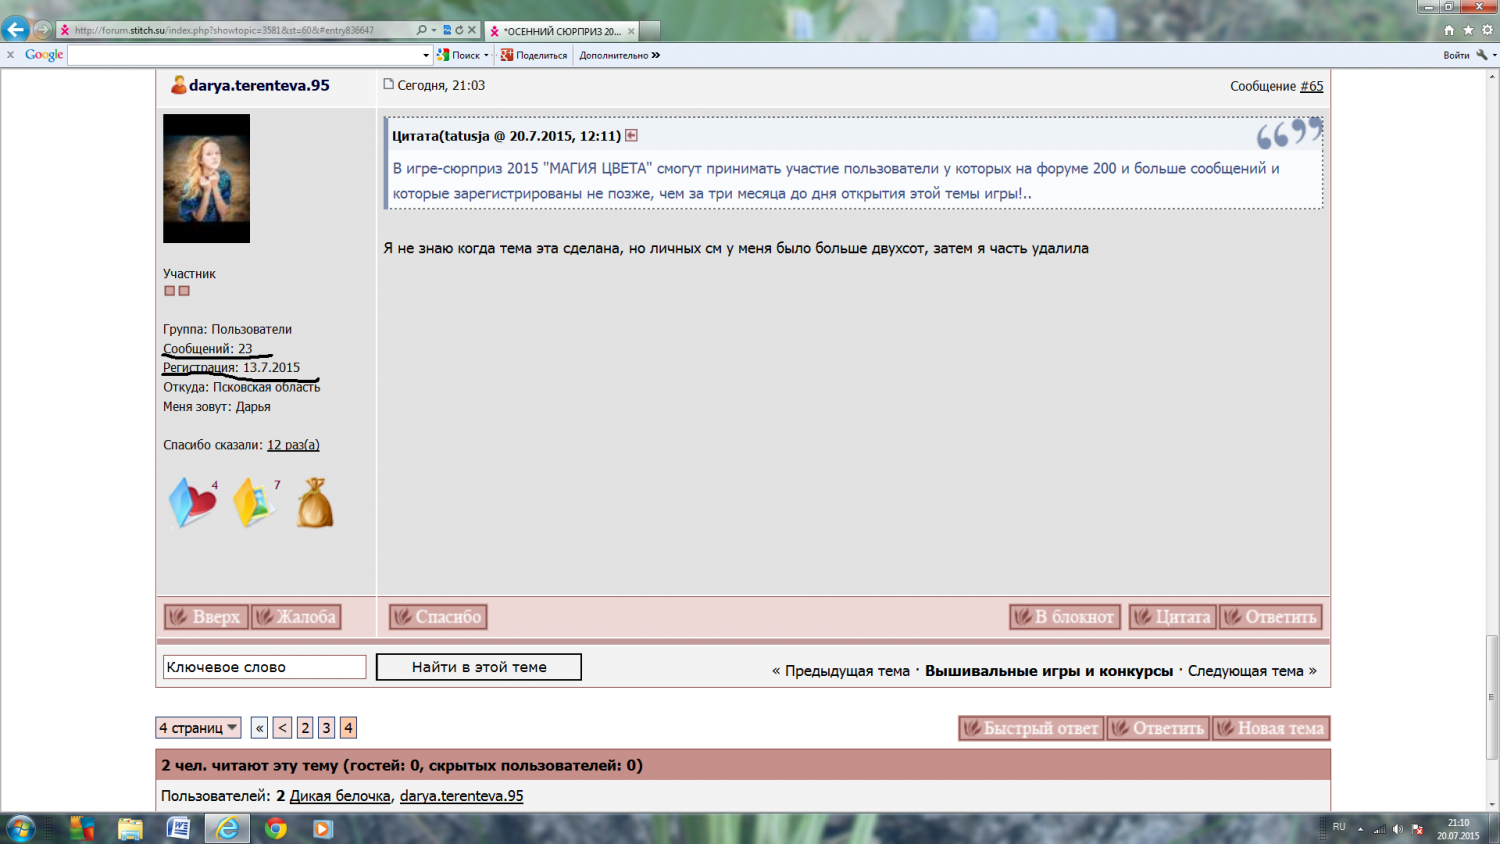Open the '4 страниц' page dropdown
This screenshot has width=1500, height=844.
pos(198,728)
